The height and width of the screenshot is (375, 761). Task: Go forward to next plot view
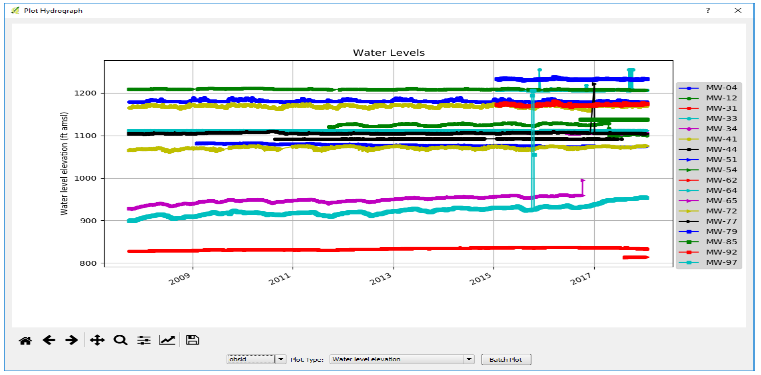(71, 341)
